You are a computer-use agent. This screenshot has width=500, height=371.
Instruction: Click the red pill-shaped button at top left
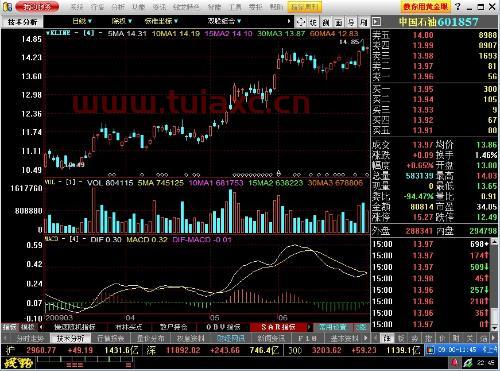(x=37, y=7)
